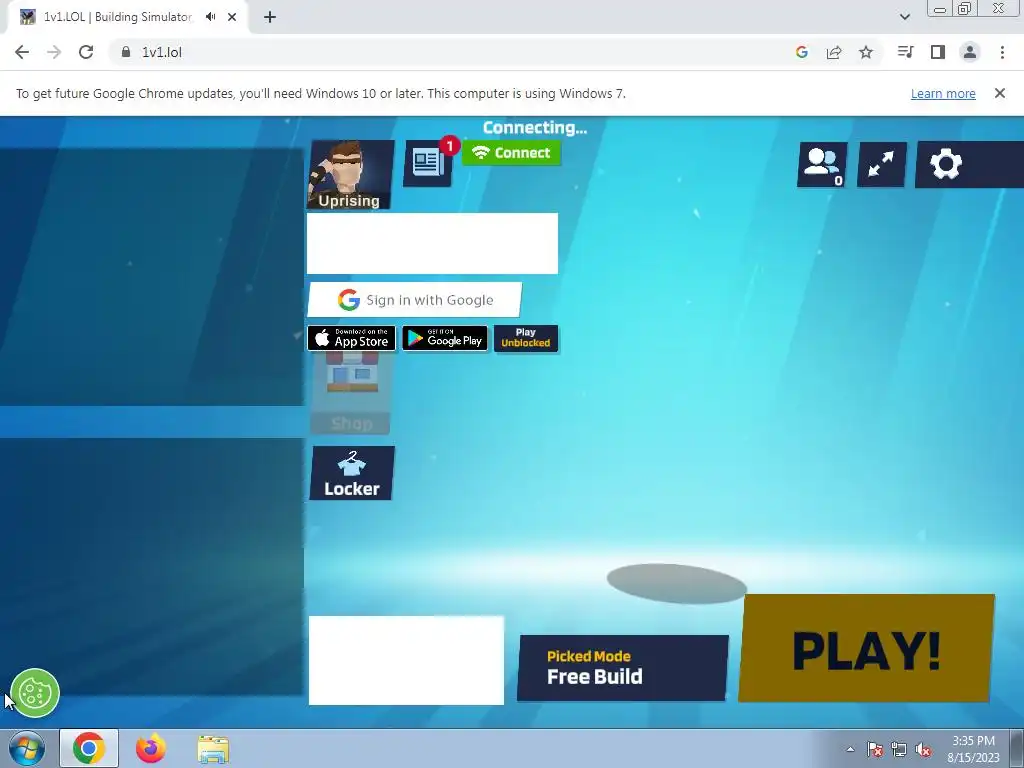Image resolution: width=1024 pixels, height=768 pixels.
Task: Bookmark this page with star icon
Action: [x=866, y=52]
